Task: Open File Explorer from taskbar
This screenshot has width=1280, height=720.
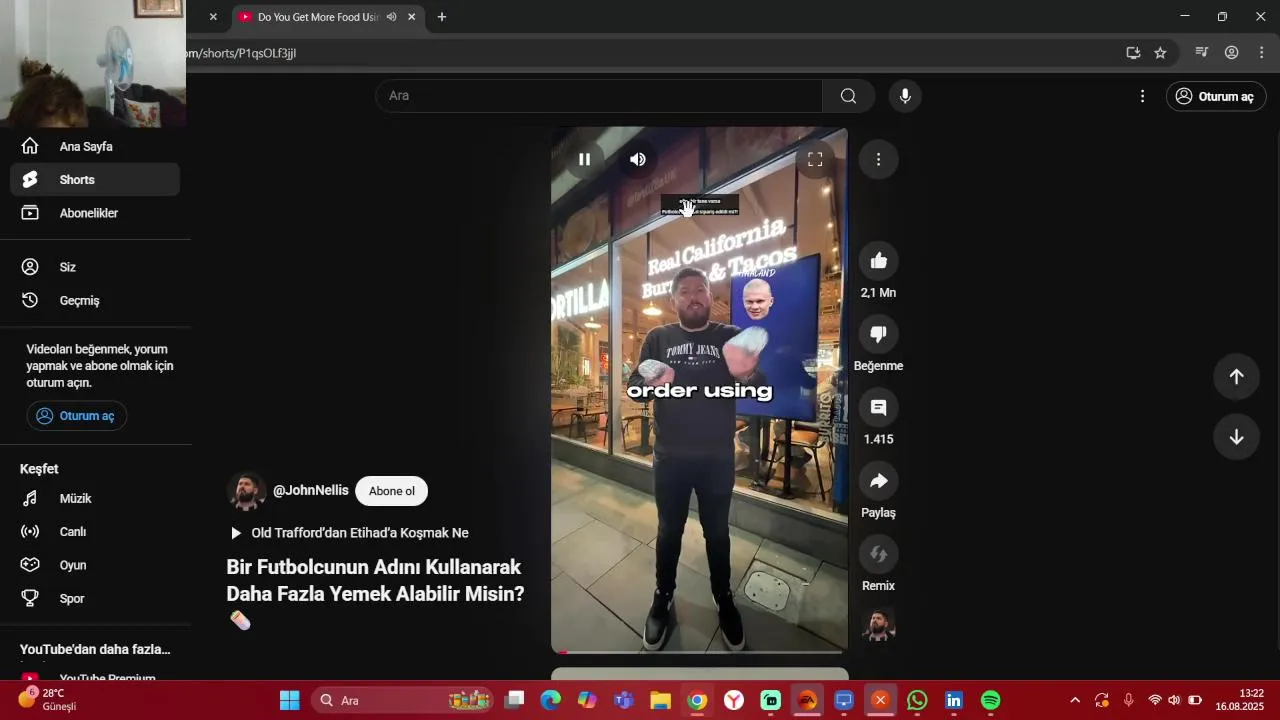Action: tap(660, 700)
